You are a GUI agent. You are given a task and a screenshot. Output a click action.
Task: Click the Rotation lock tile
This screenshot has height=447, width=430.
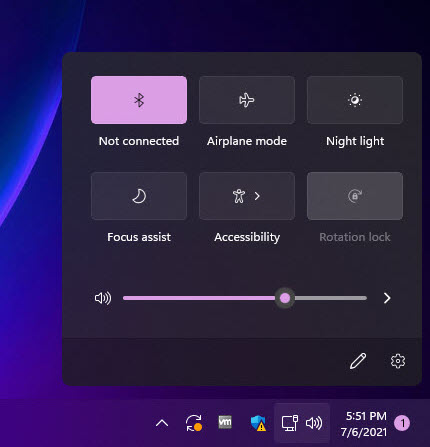(355, 196)
